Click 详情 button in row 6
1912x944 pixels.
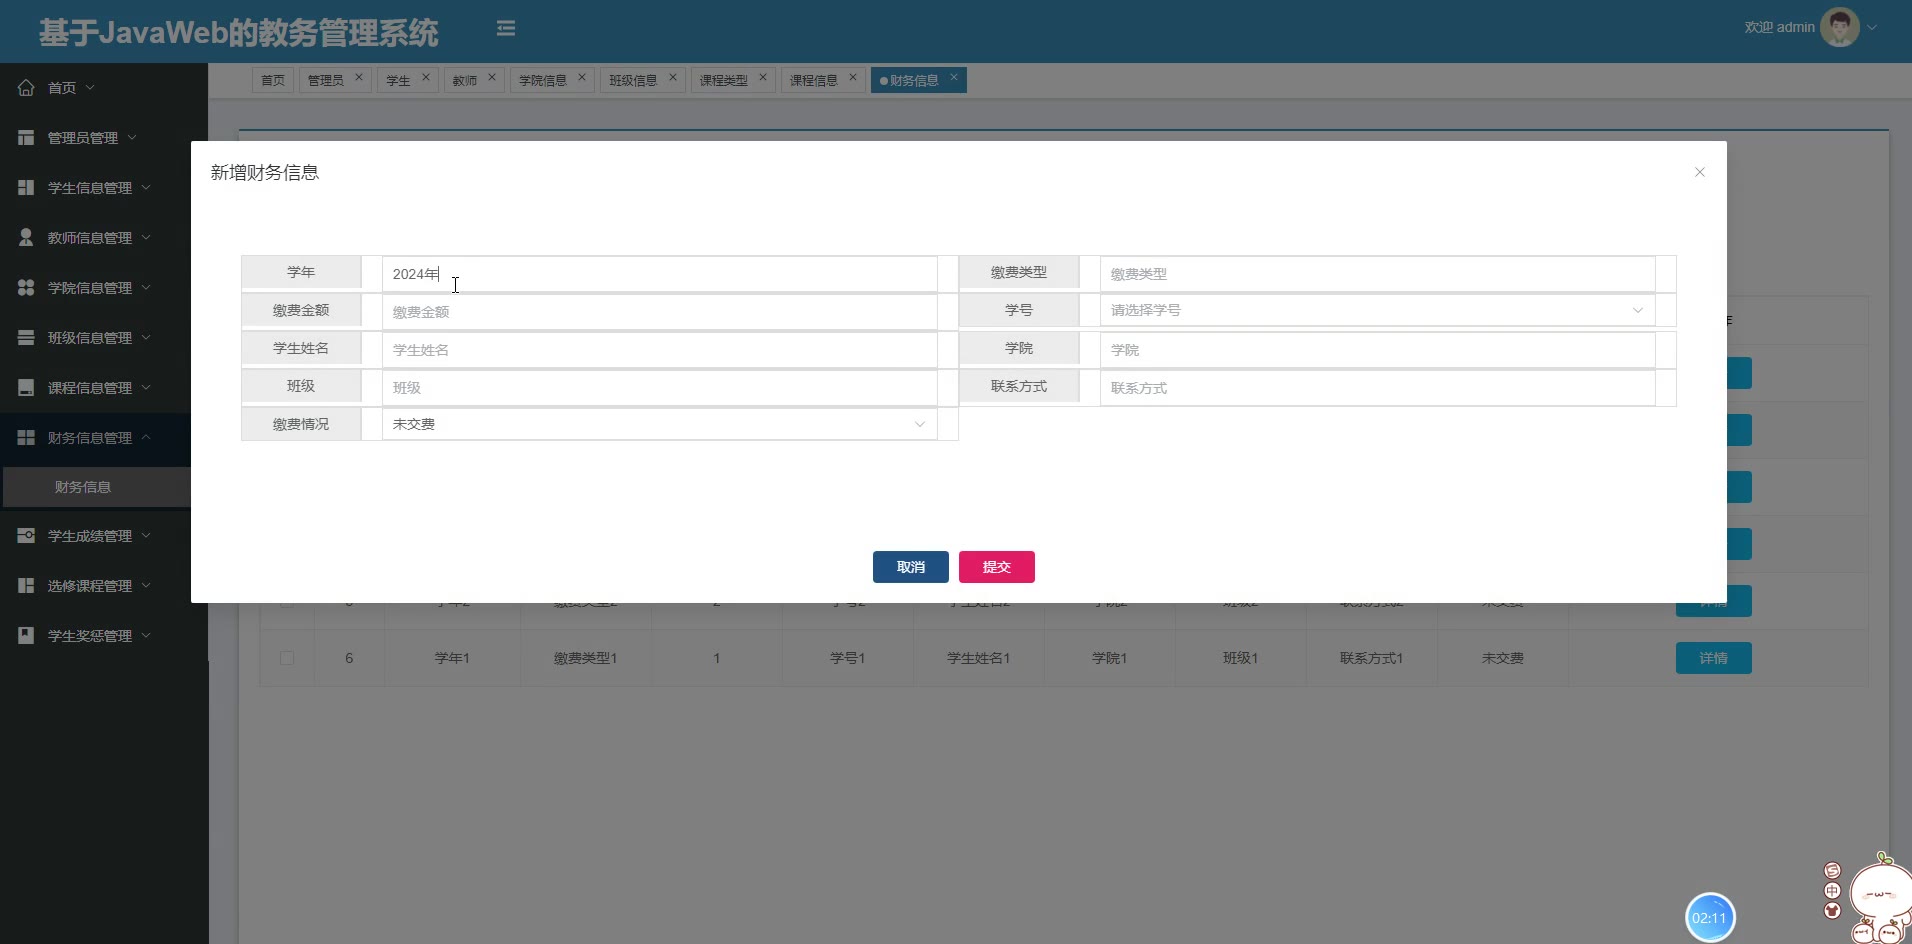pyautogui.click(x=1713, y=658)
